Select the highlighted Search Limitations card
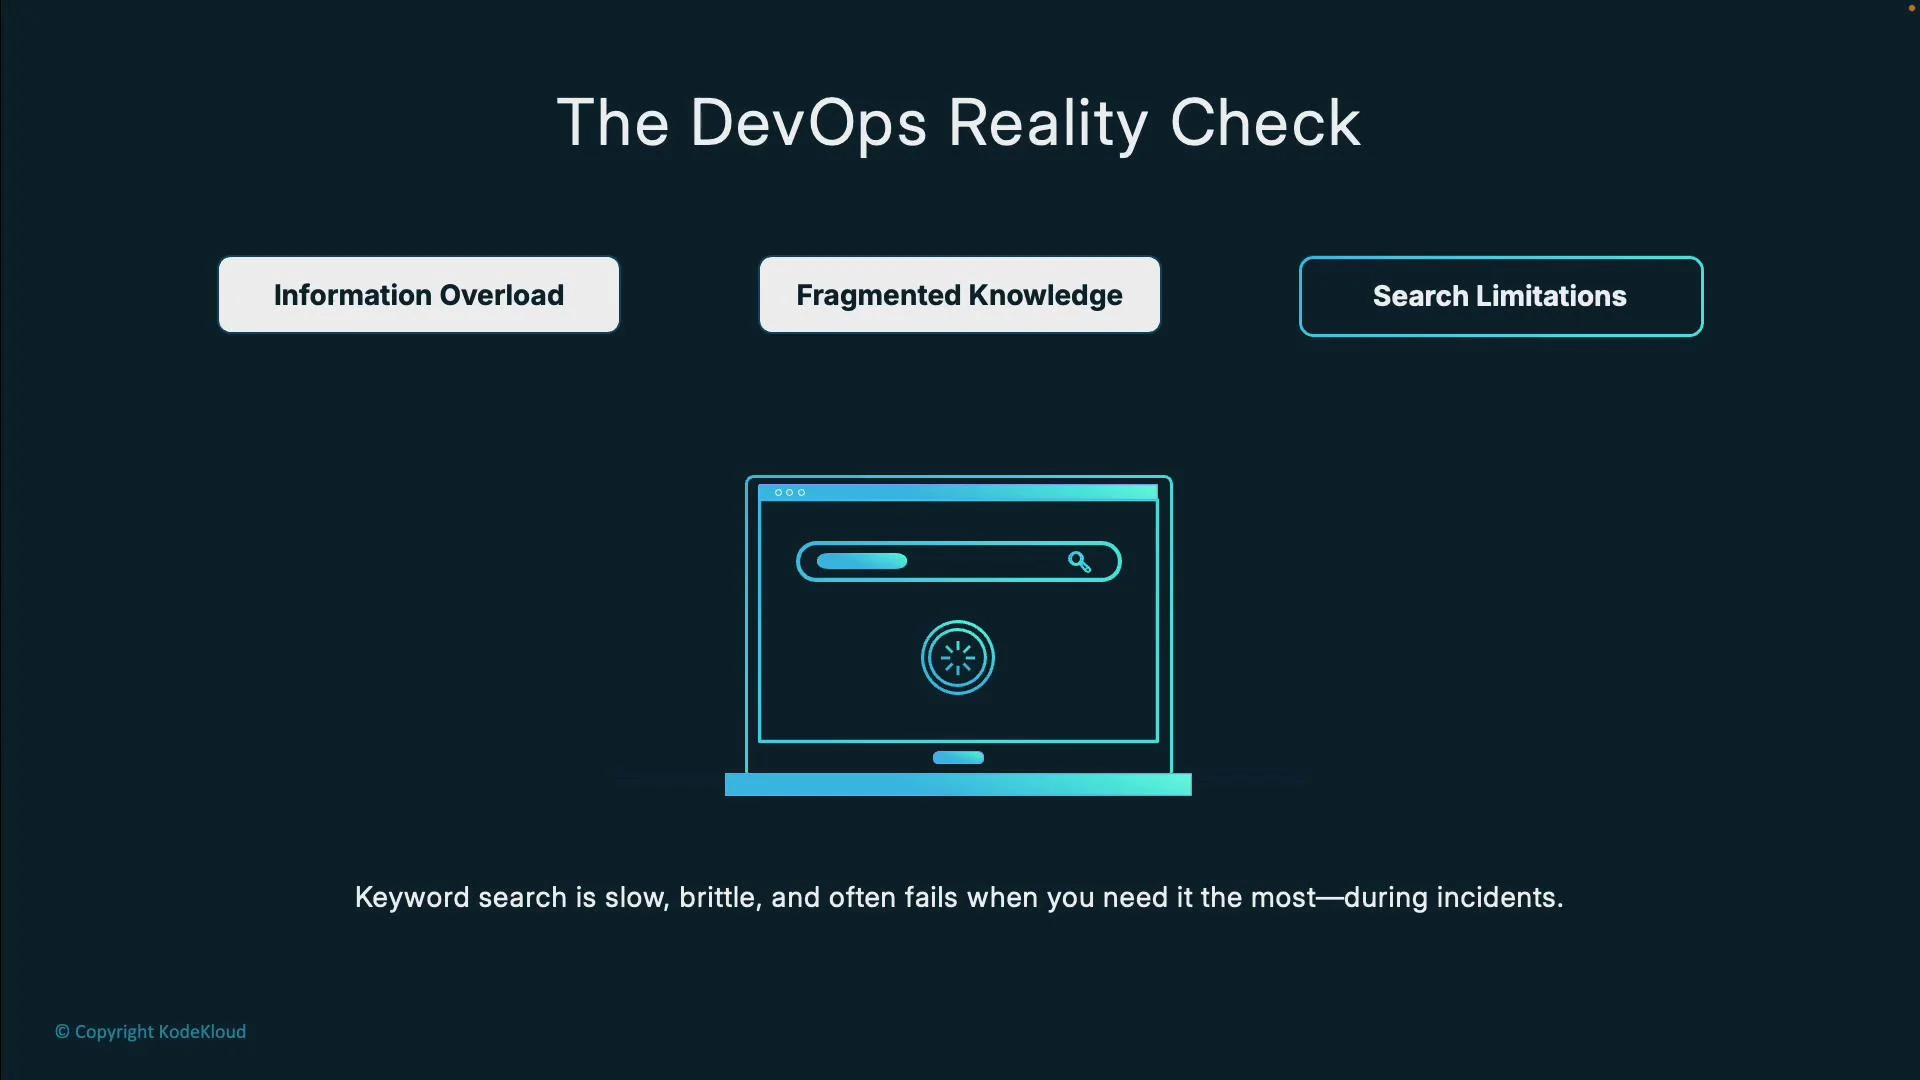Image resolution: width=1920 pixels, height=1080 pixels. tap(1501, 296)
